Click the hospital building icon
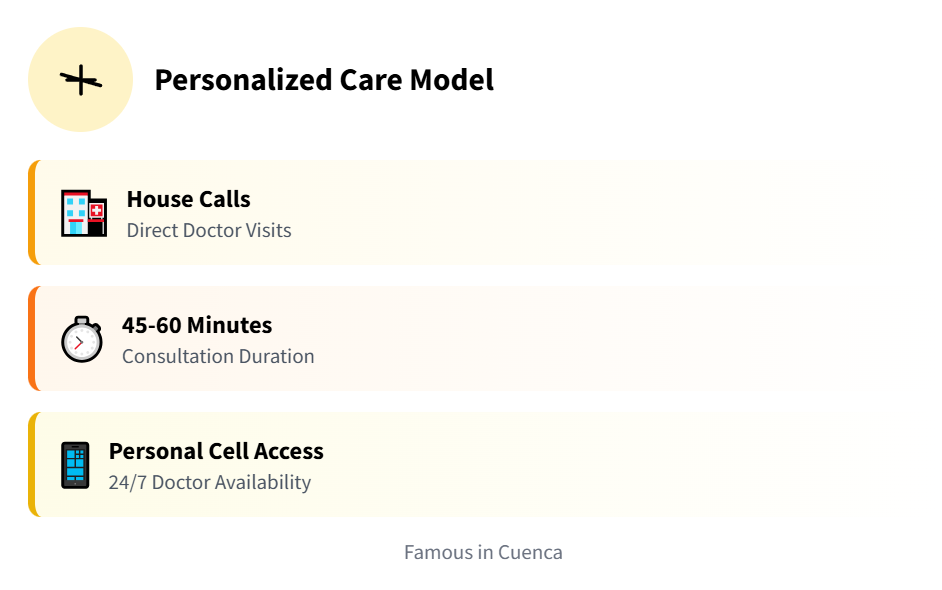This screenshot has height=590, width=942. coord(83,212)
